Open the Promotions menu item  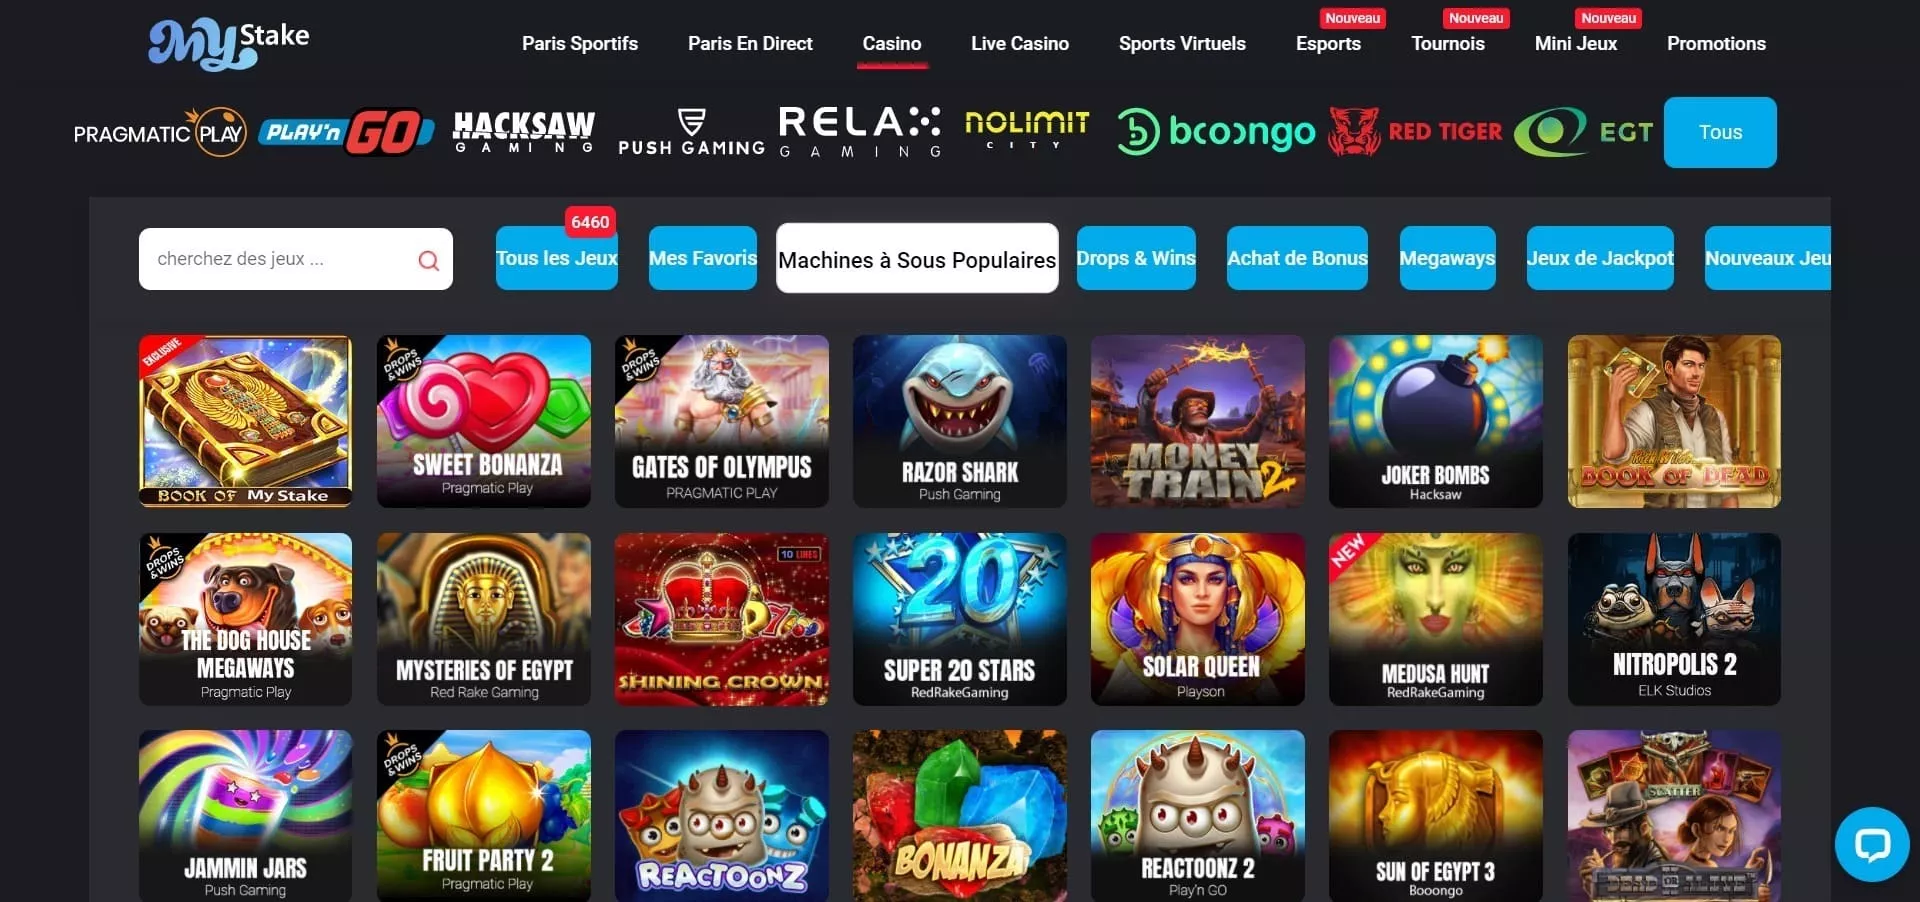pos(1716,43)
